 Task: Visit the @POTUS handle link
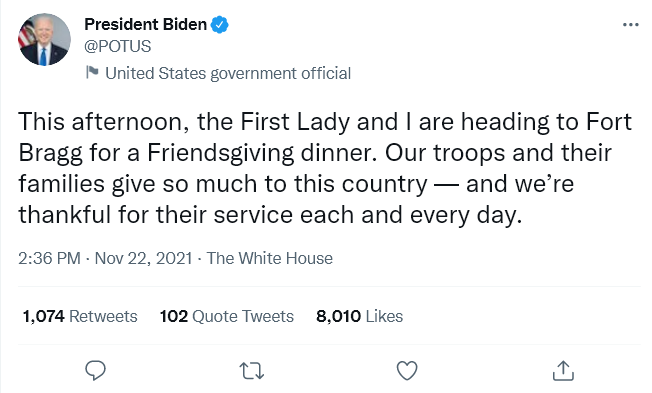(118, 46)
